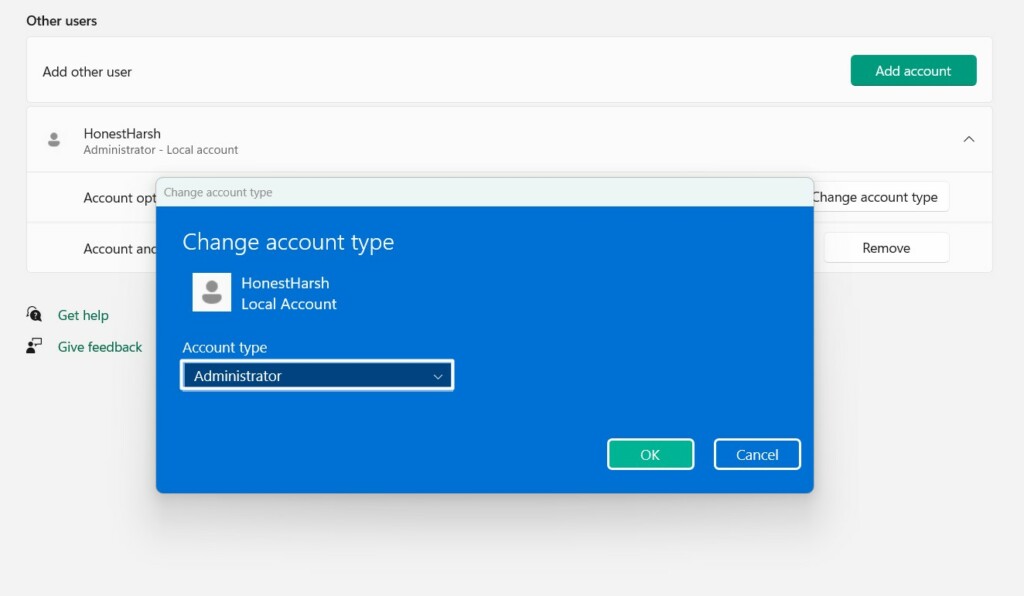This screenshot has width=1024, height=596.
Task: Select the Add other user row label
Action: pyautogui.click(x=87, y=72)
